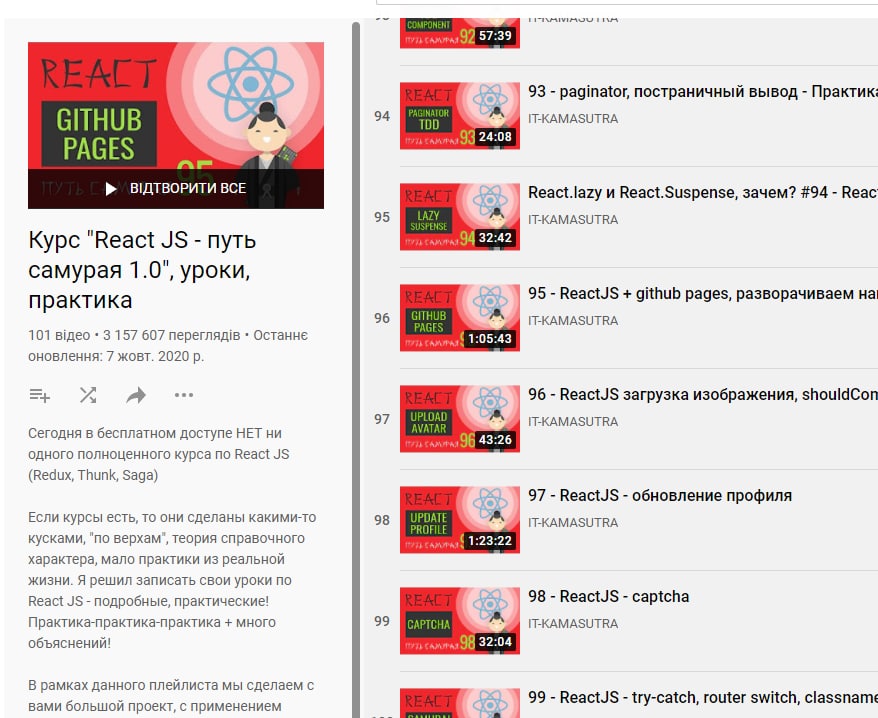Click playlist title 'Курс React JS - путь самурая 1.0'
878x718 pixels.
[142, 270]
